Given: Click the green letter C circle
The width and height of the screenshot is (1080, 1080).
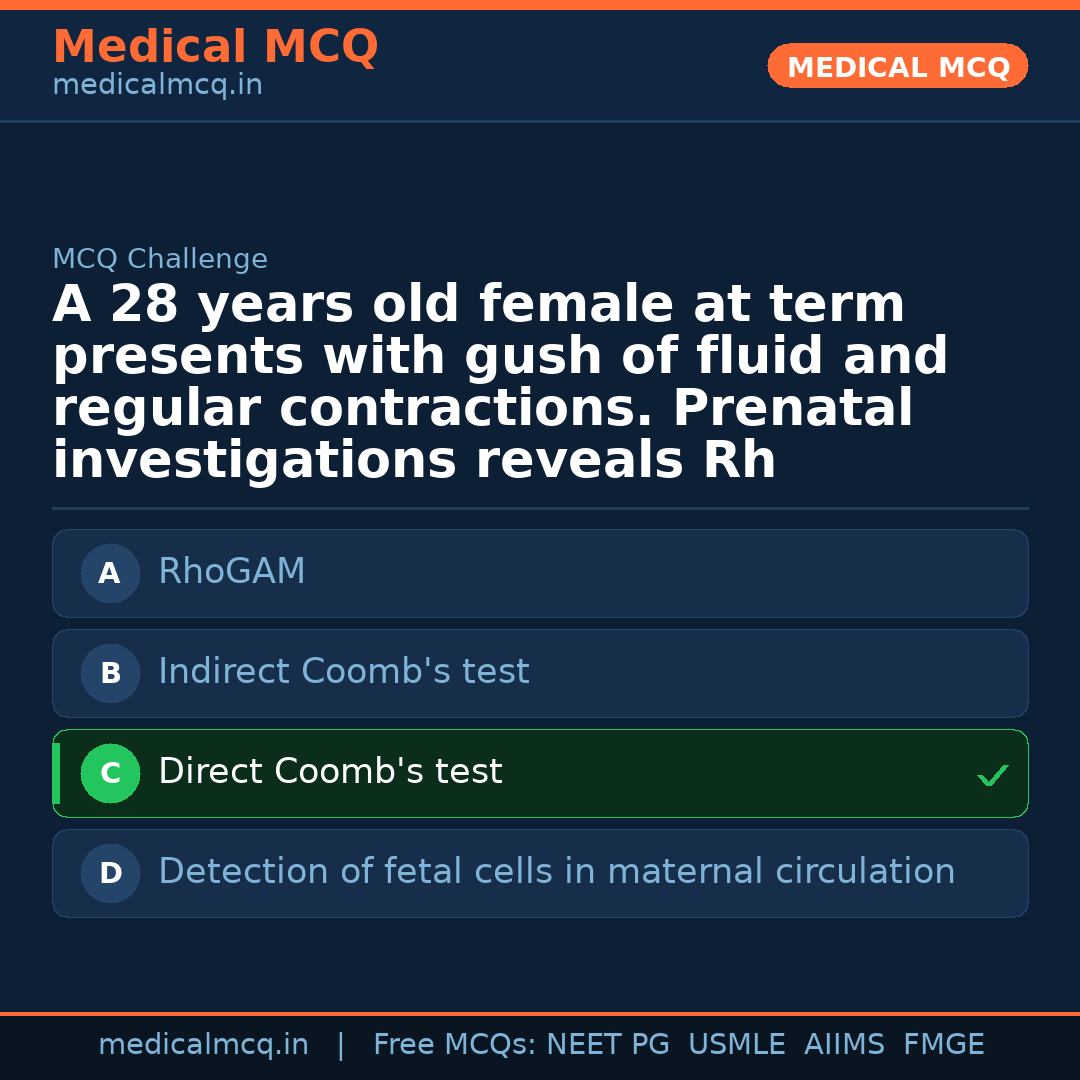Looking at the screenshot, I should [110, 773].
